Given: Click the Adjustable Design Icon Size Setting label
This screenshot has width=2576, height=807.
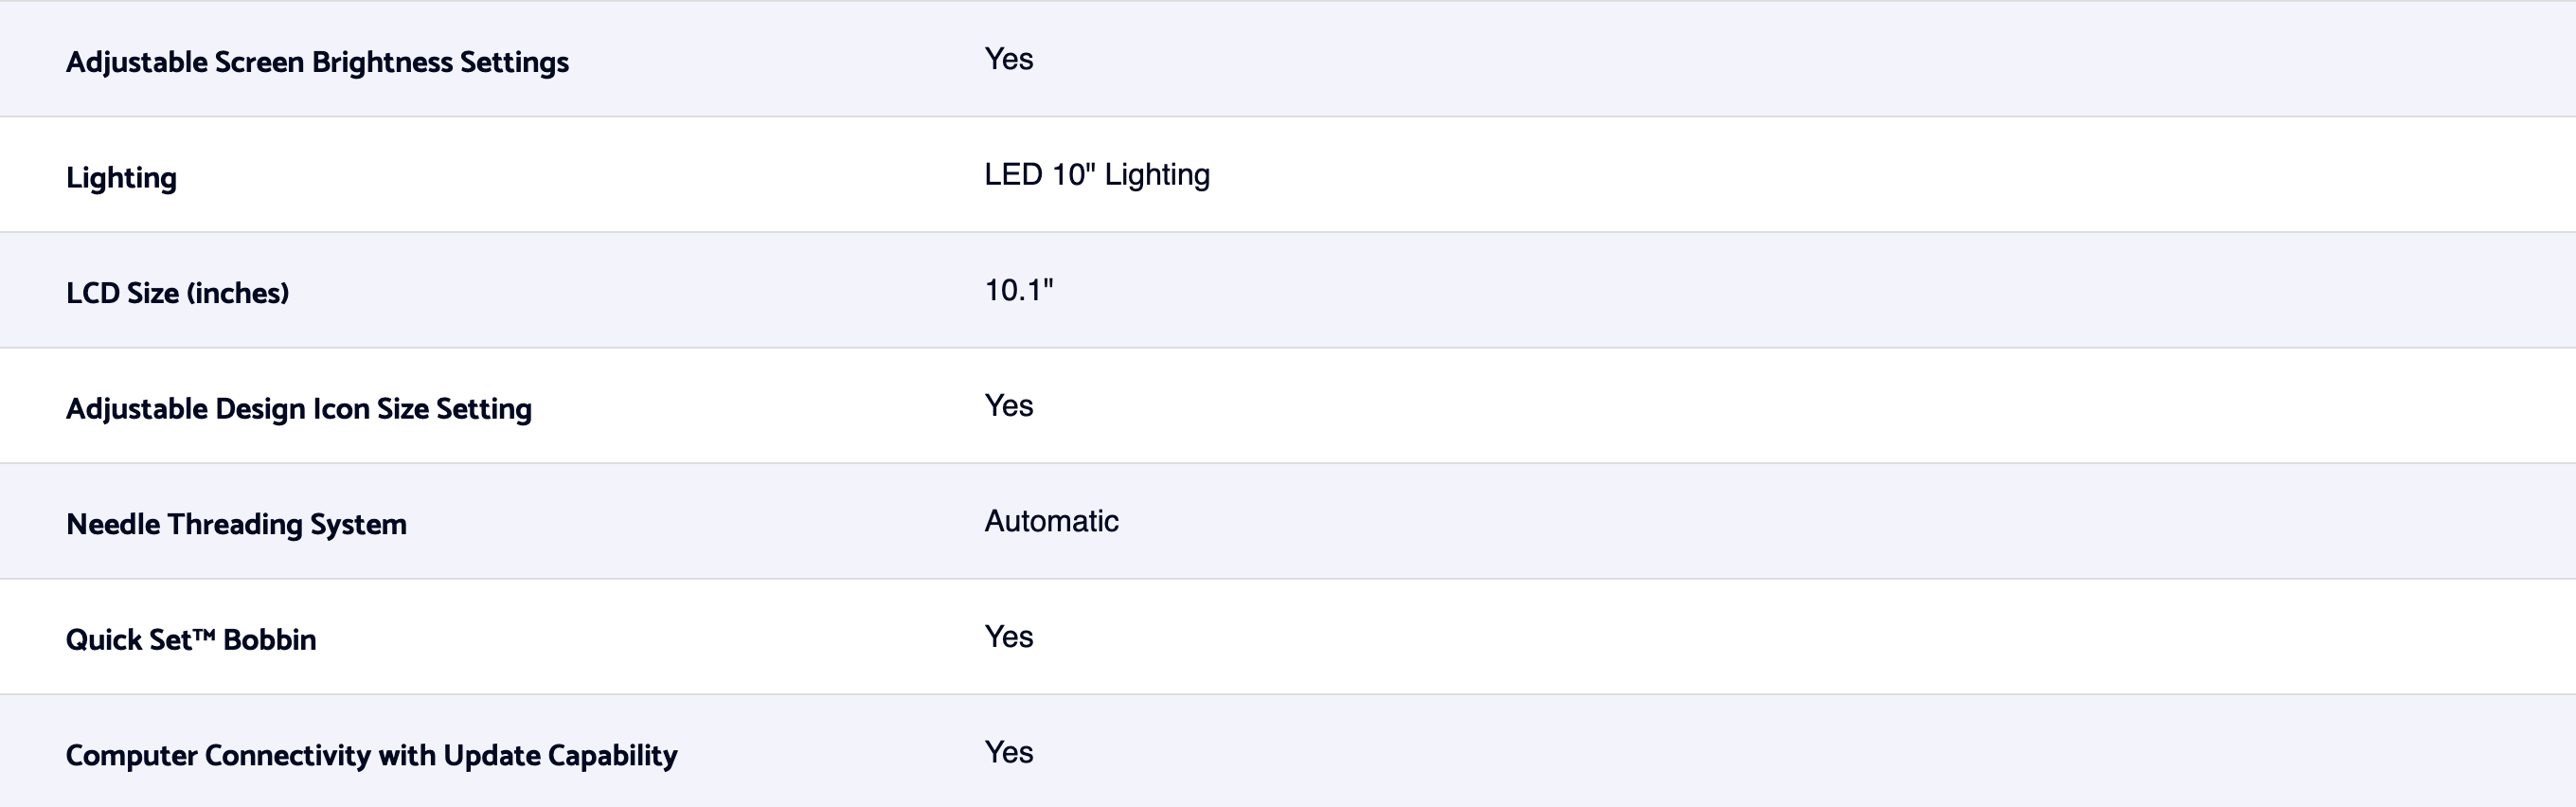Looking at the screenshot, I should pyautogui.click(x=298, y=409).
